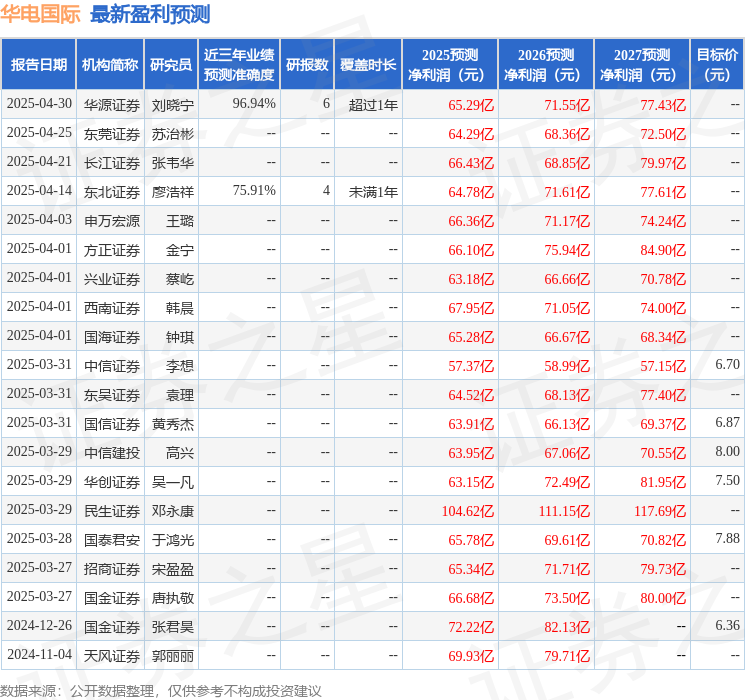
Task: Click the 2025-04-03 date cell
Action: tap(39, 220)
